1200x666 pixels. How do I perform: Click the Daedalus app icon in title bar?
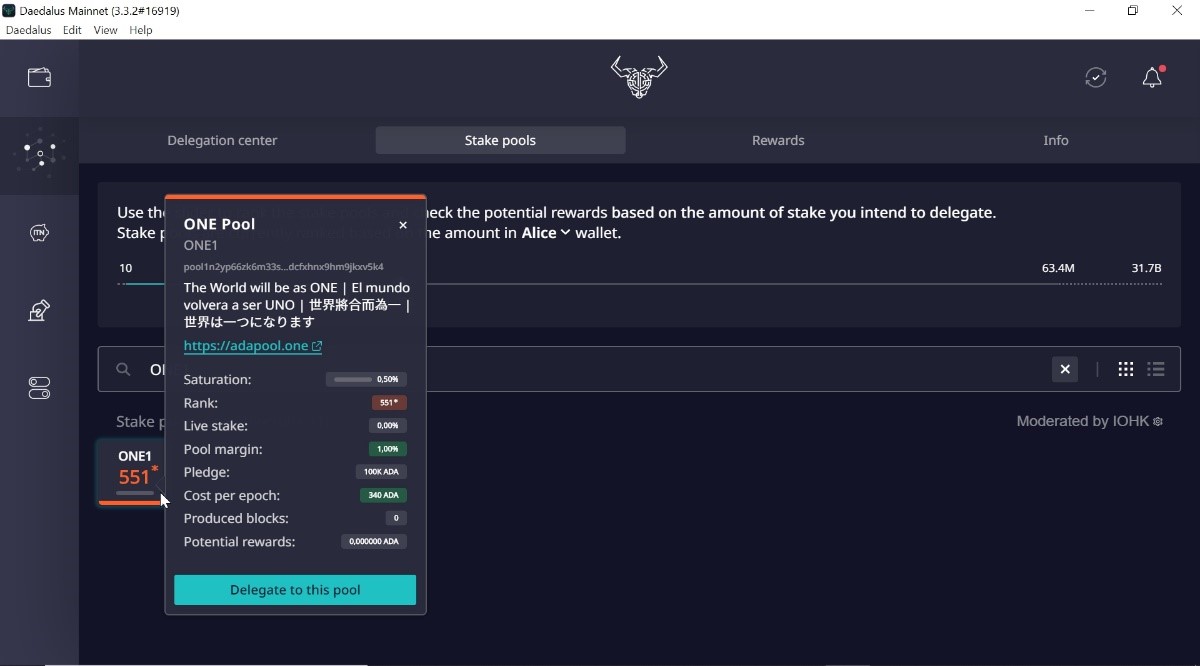pos(9,10)
